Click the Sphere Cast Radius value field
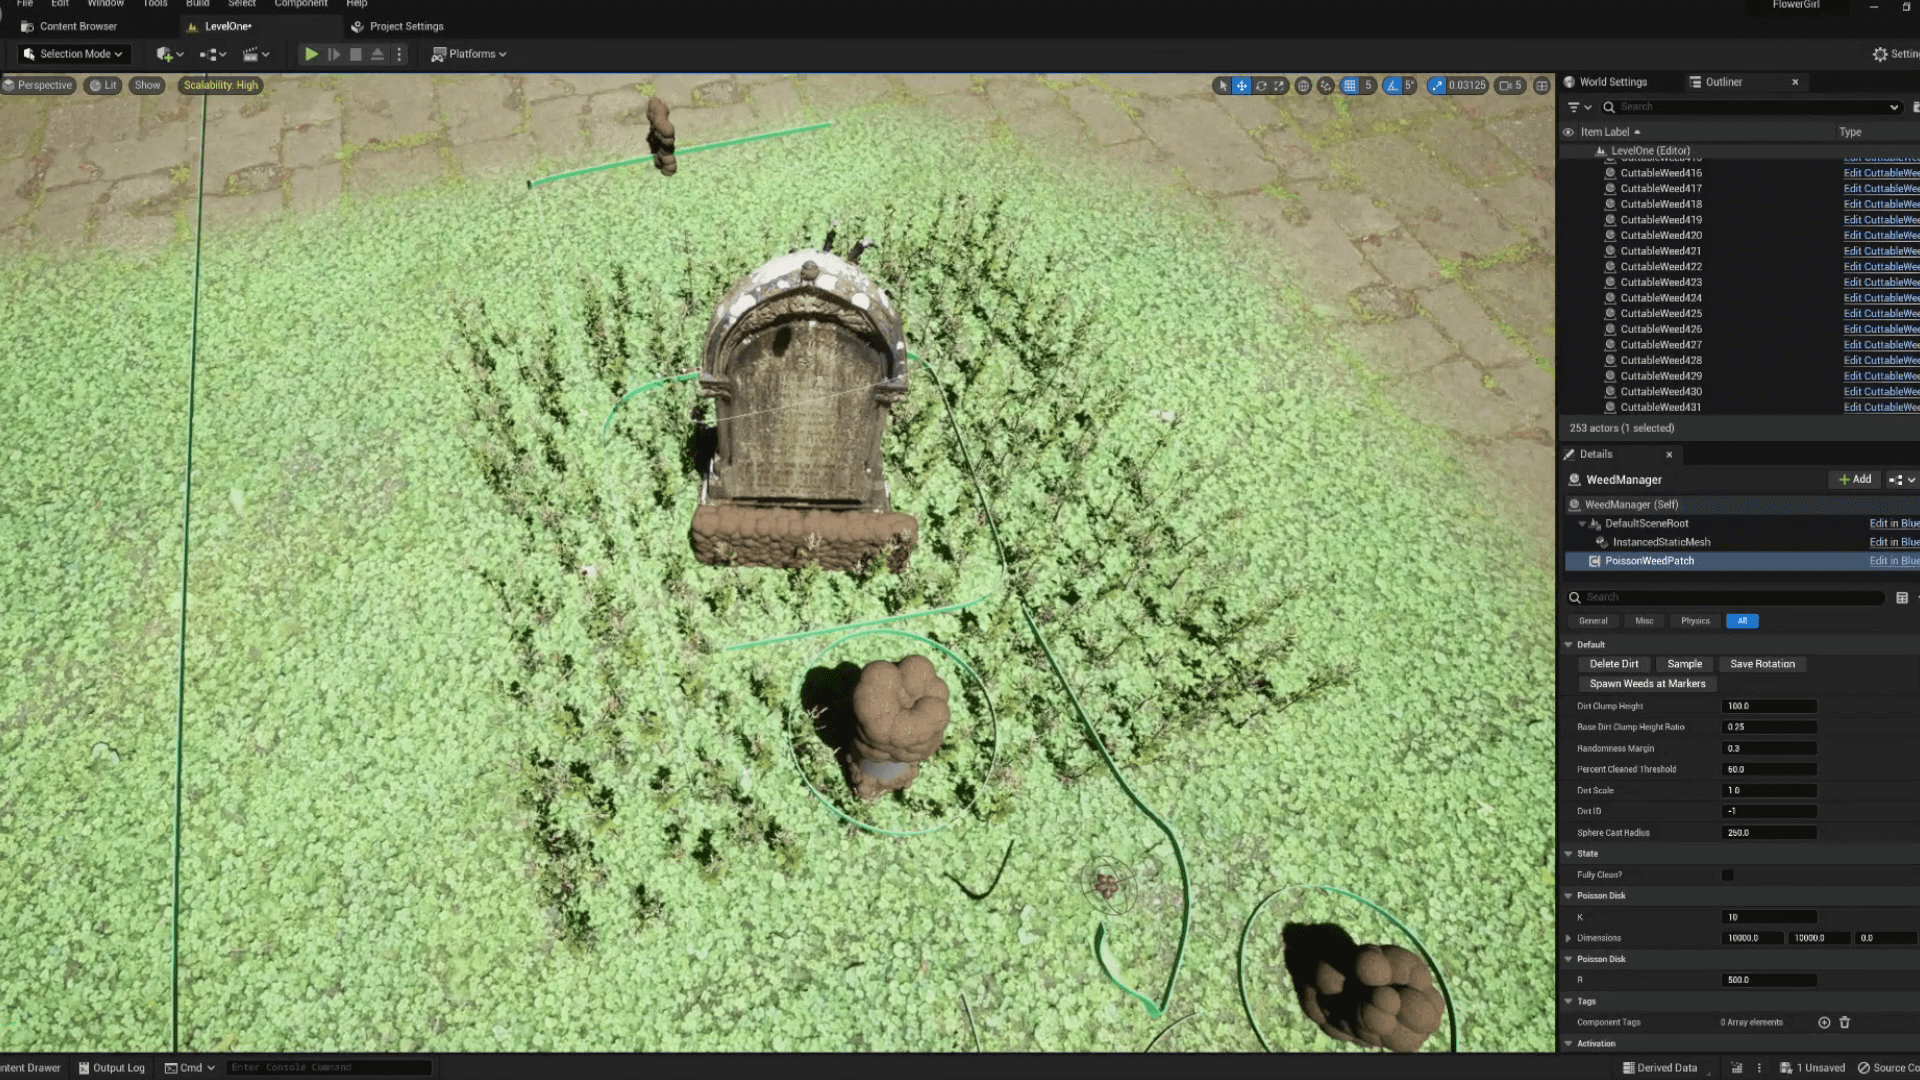The width and height of the screenshot is (1920, 1080). (1768, 832)
